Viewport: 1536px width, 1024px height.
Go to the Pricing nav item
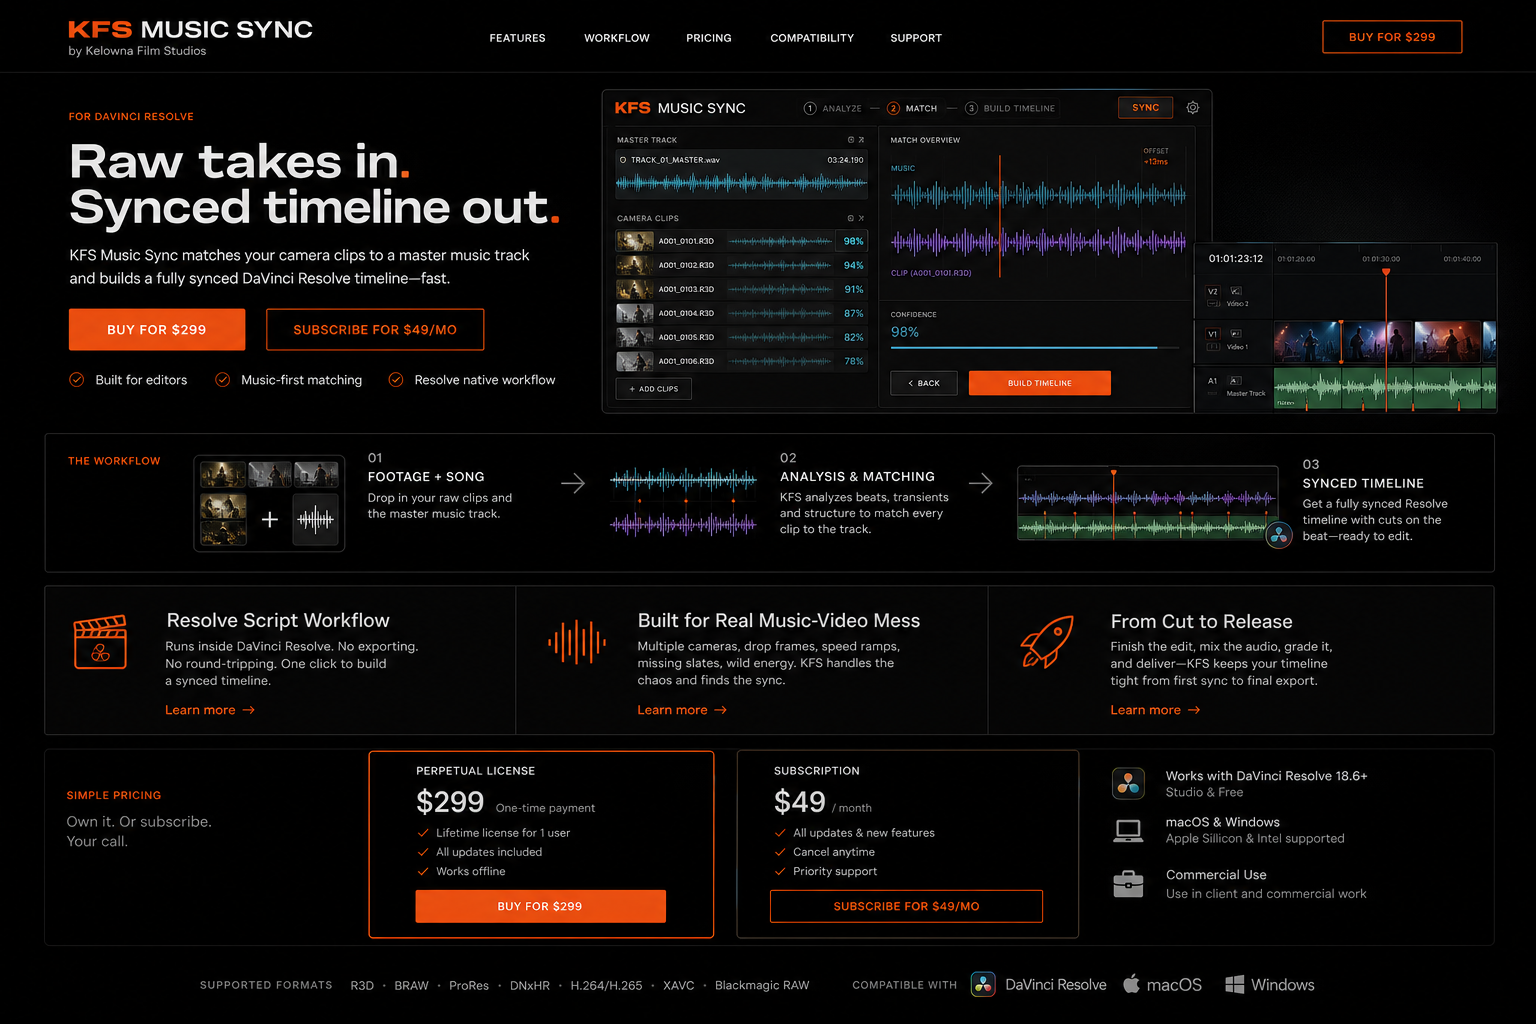coord(709,38)
